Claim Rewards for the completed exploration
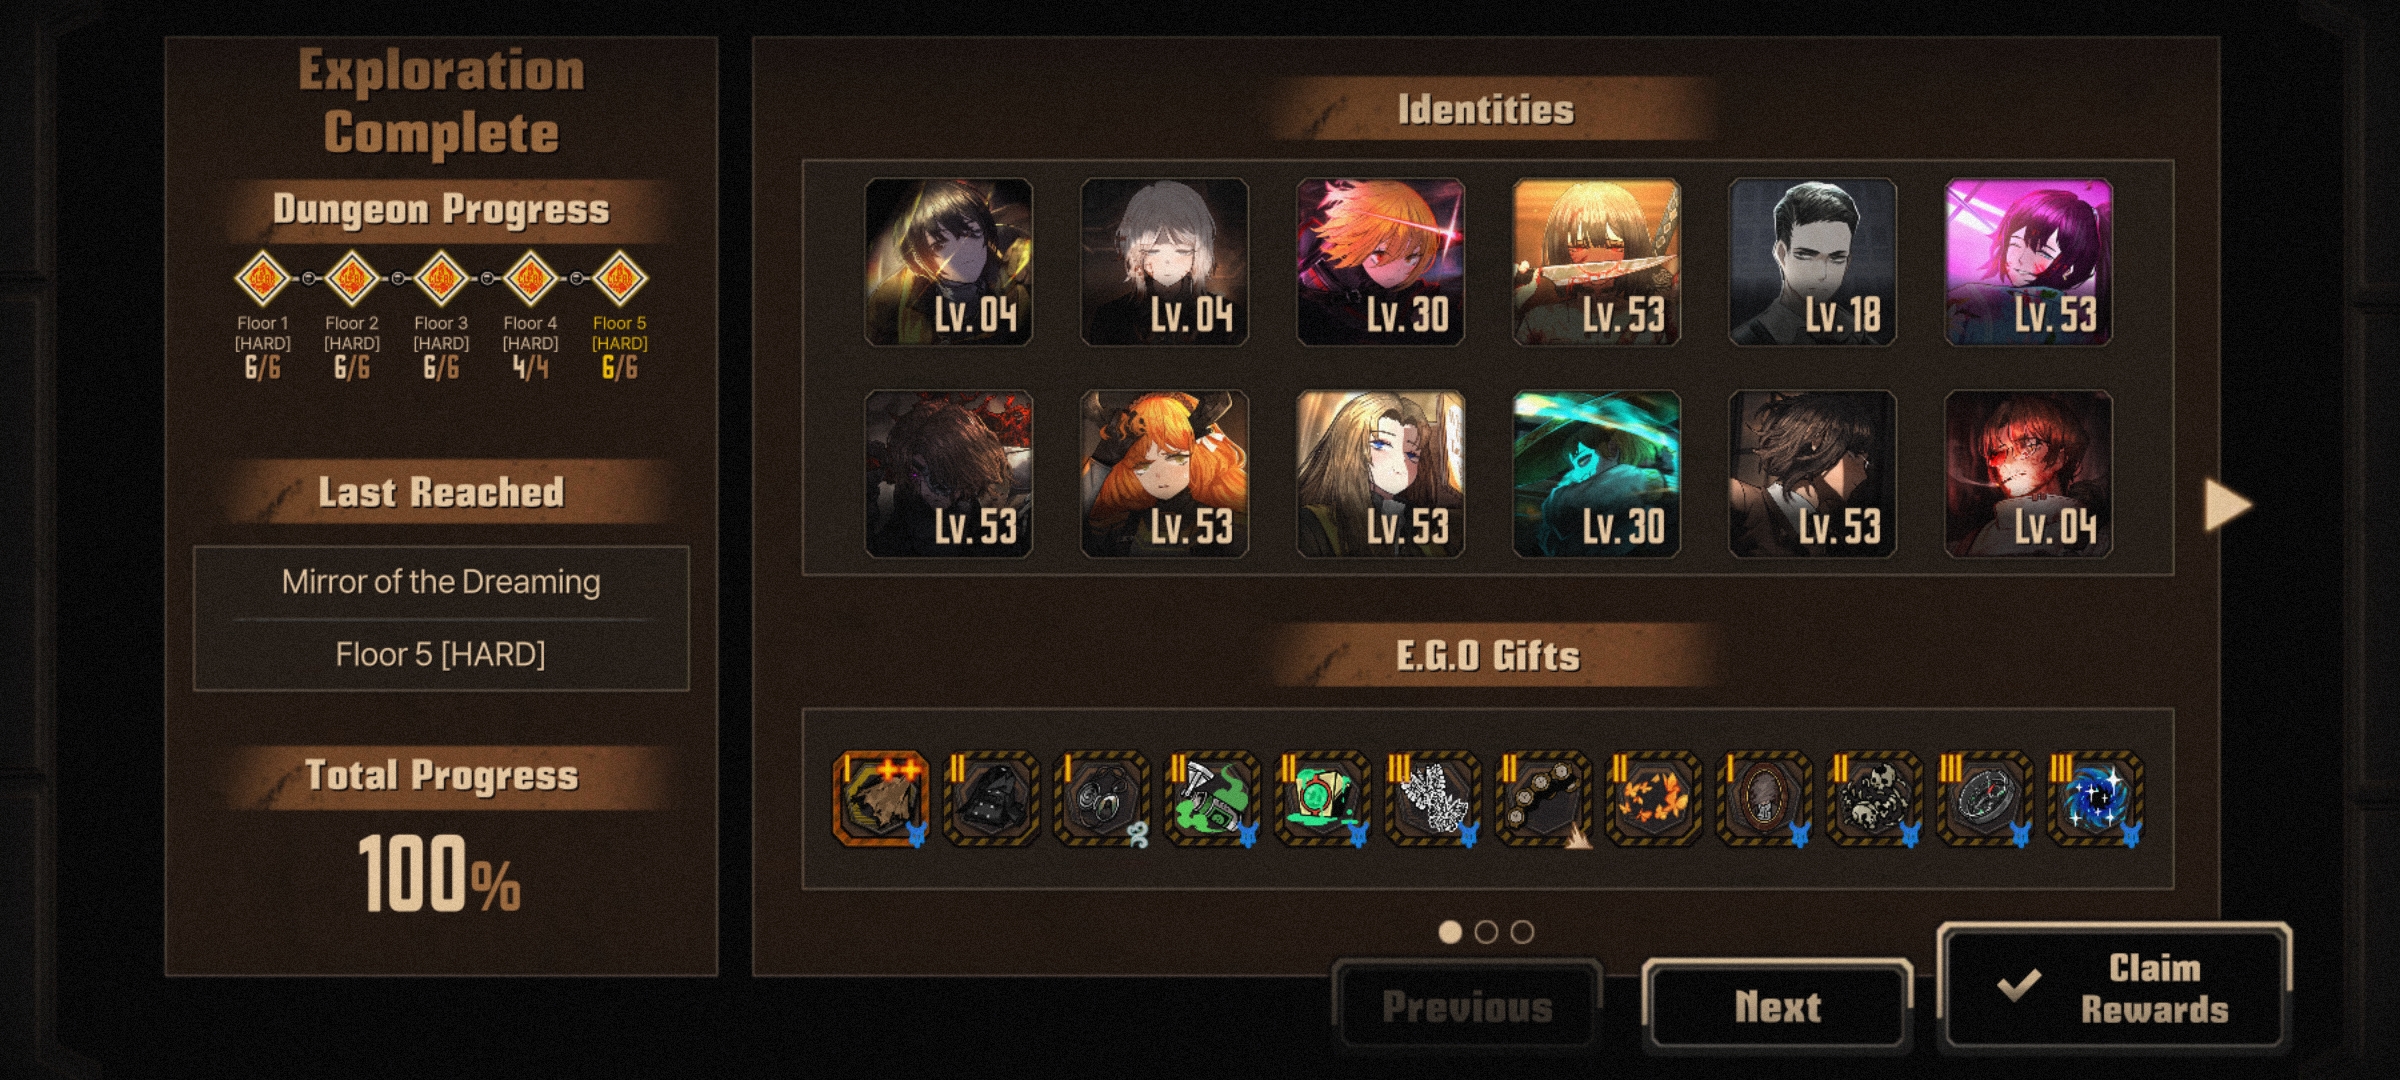This screenshot has width=2400, height=1080. point(2114,988)
